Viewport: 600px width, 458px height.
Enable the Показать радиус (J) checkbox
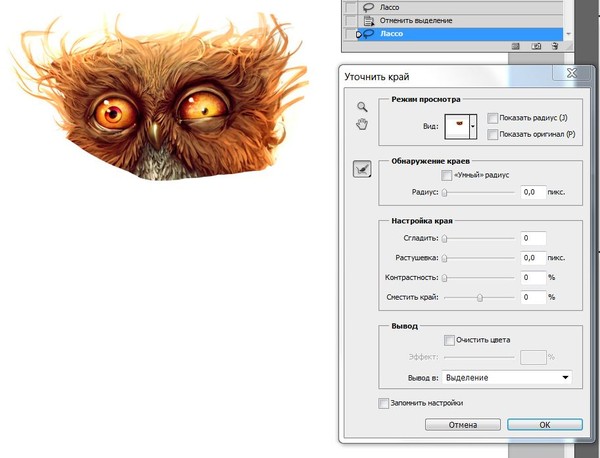(492, 118)
